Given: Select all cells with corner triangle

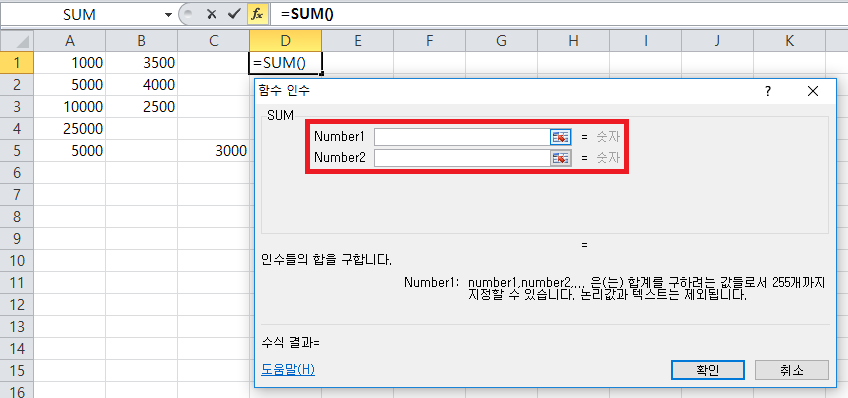Looking at the screenshot, I should pyautogui.click(x=17, y=41).
